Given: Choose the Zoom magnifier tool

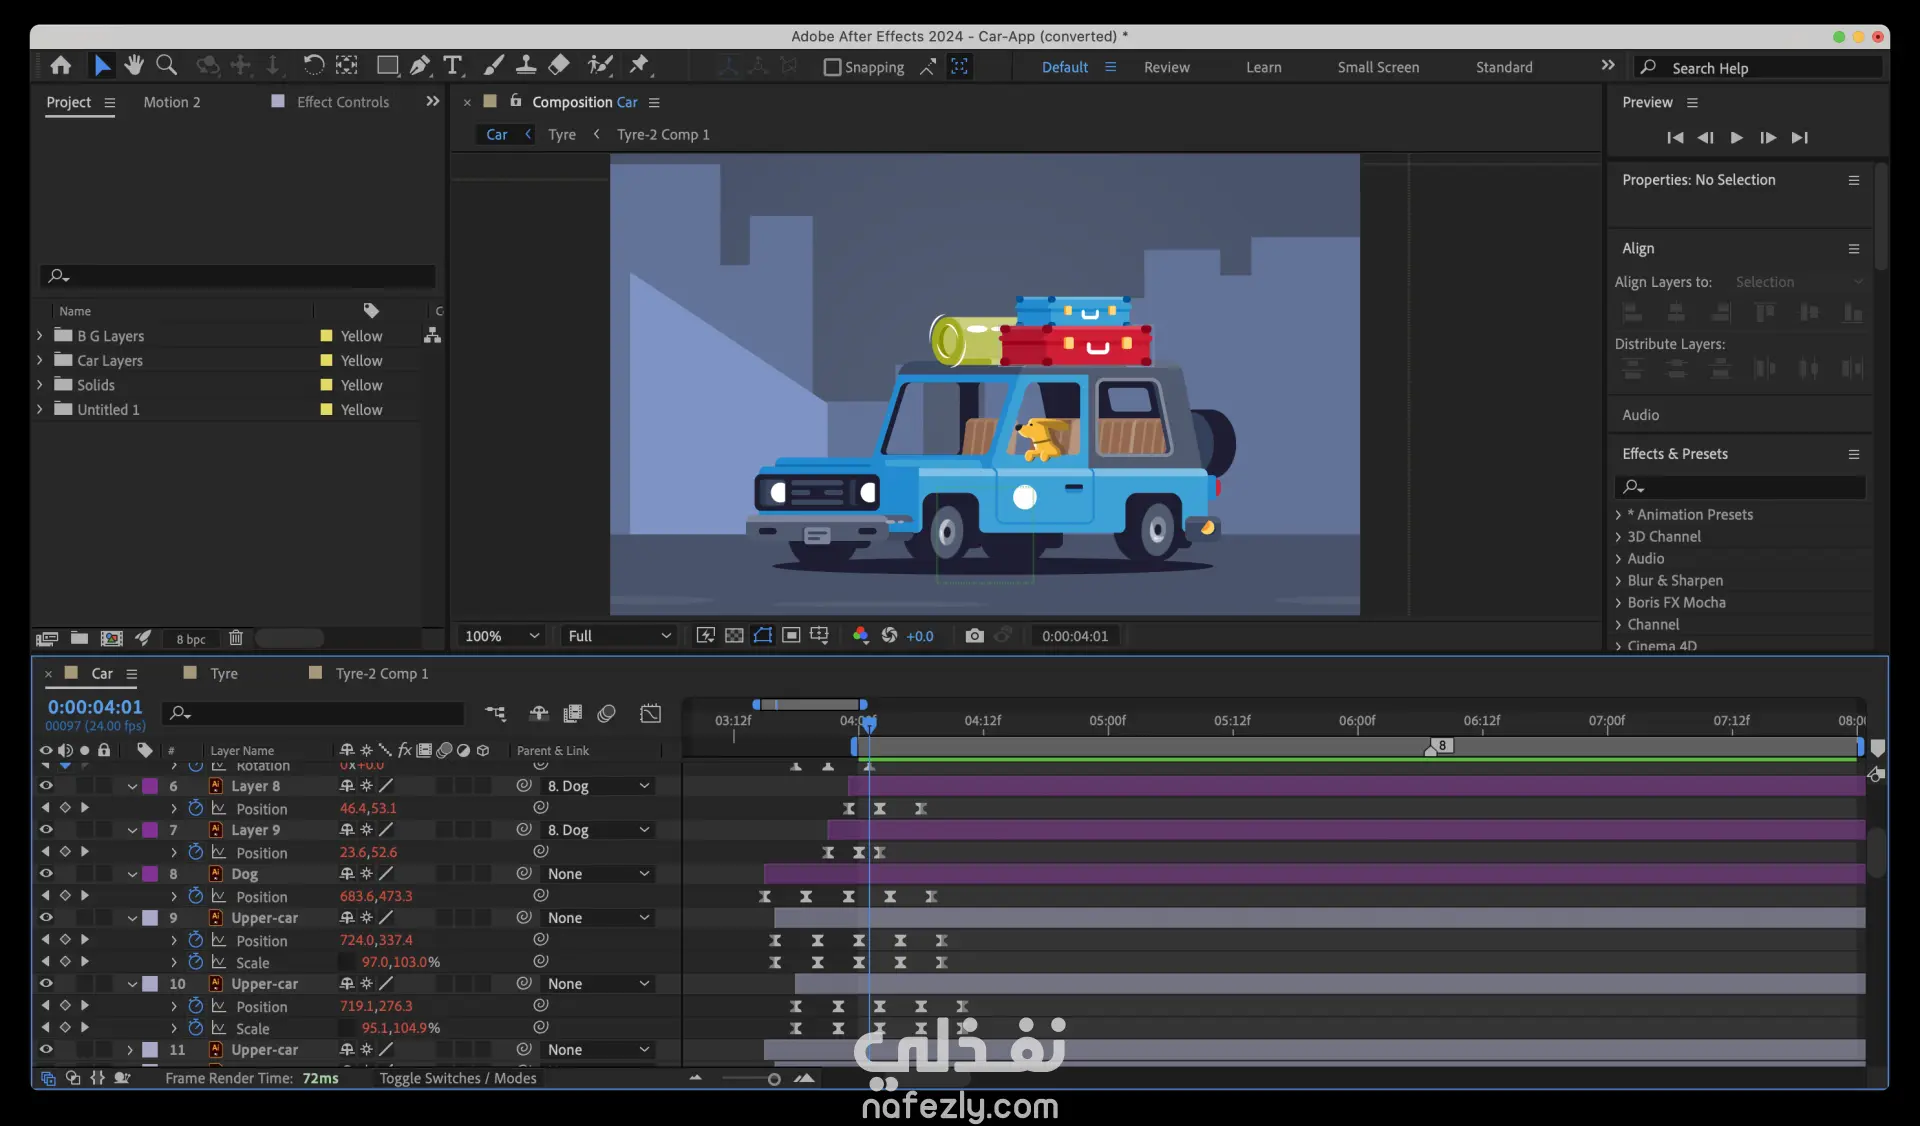Looking at the screenshot, I should click(x=167, y=66).
